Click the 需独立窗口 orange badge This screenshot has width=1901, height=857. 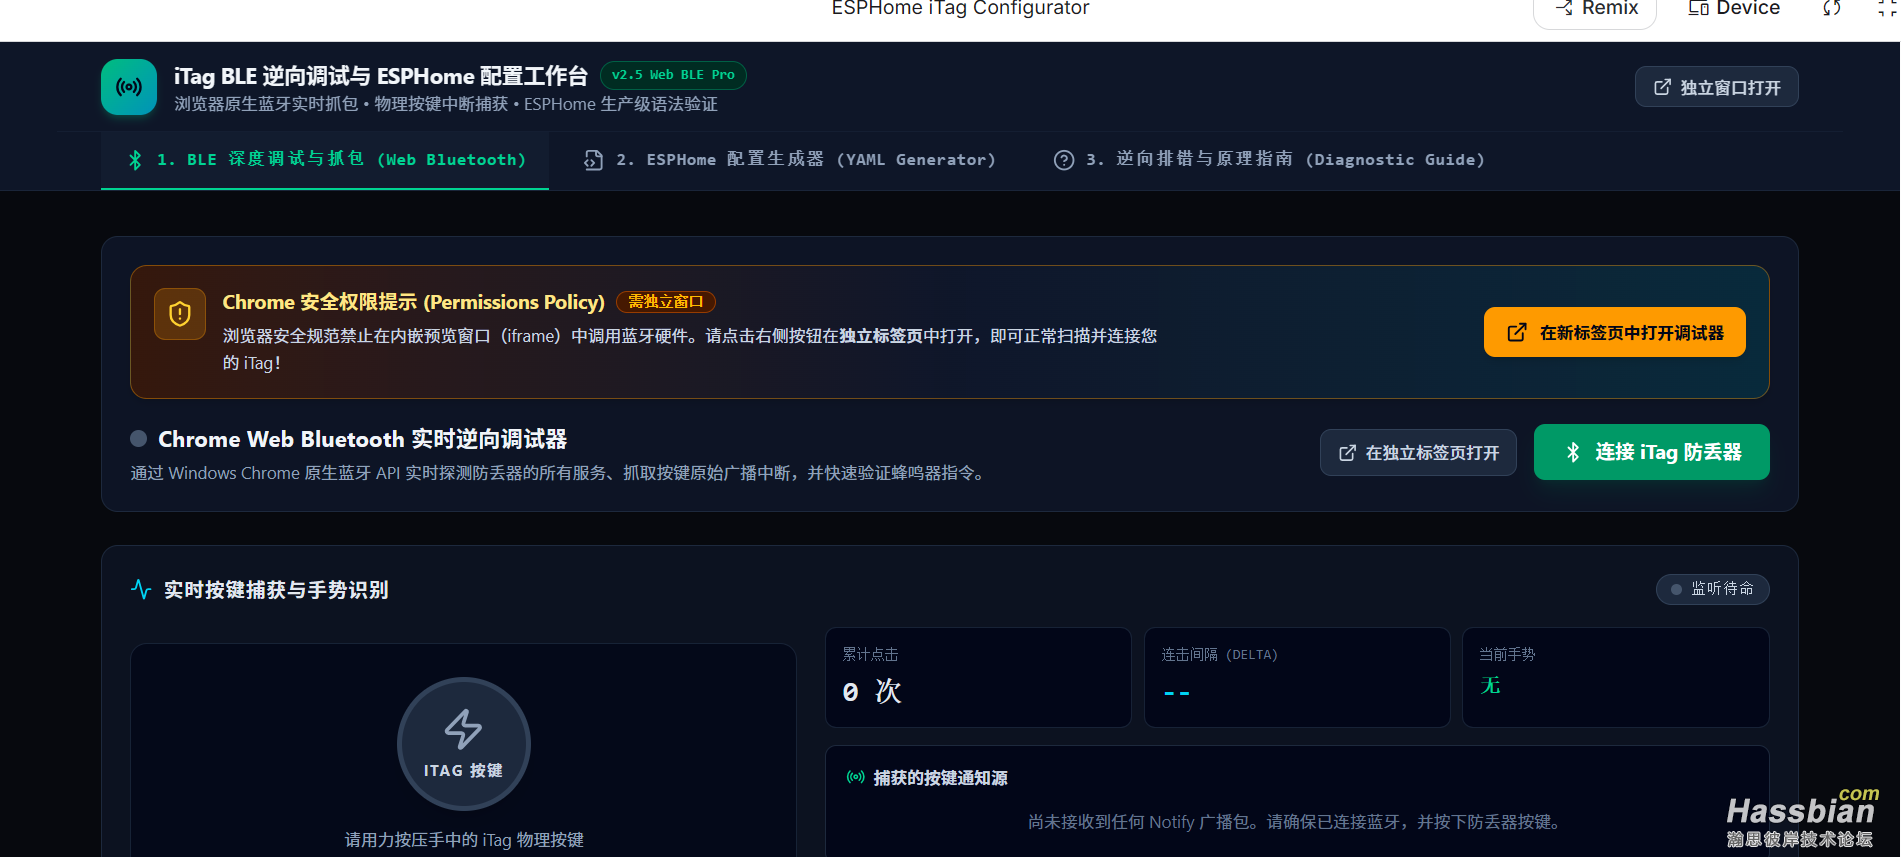coord(665,302)
